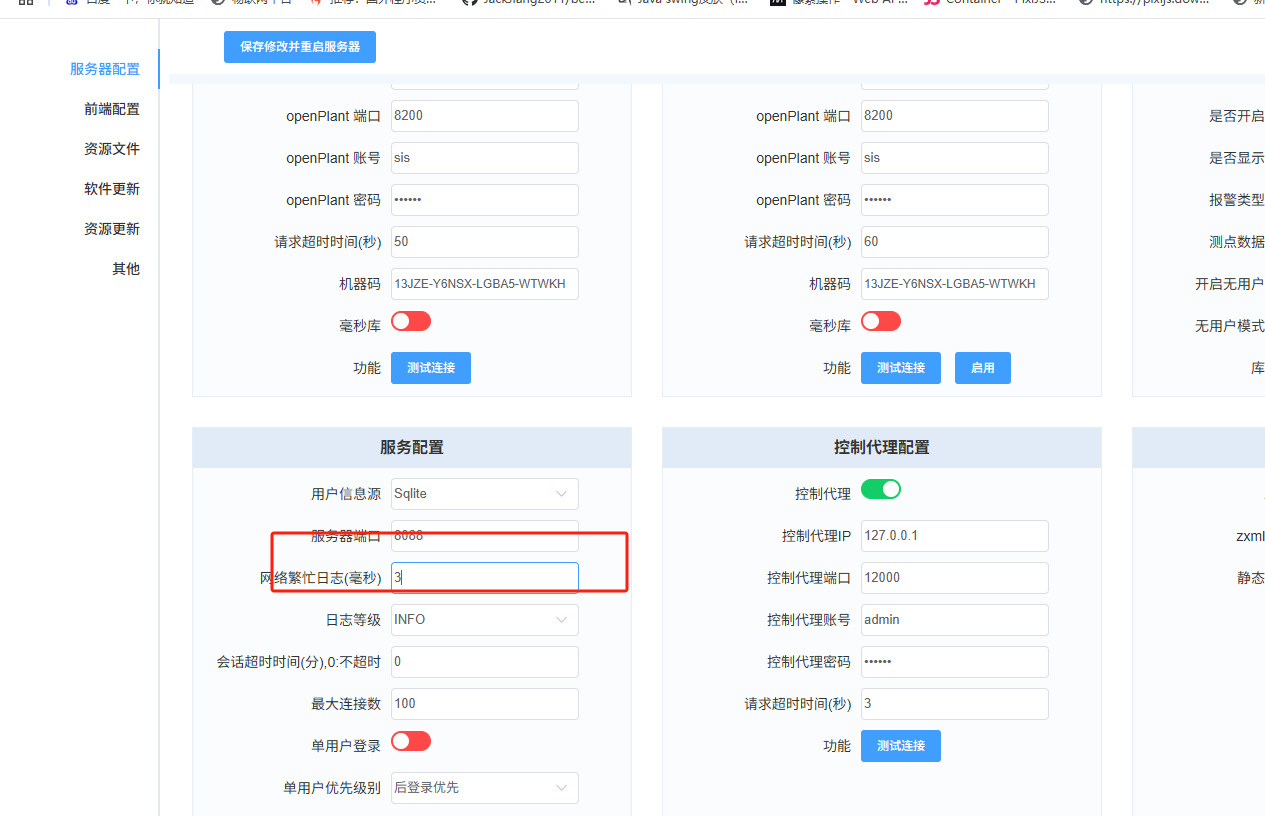Open the 百度 bookmark on the bookmarks bar
The image size is (1265, 816).
pos(94,2)
